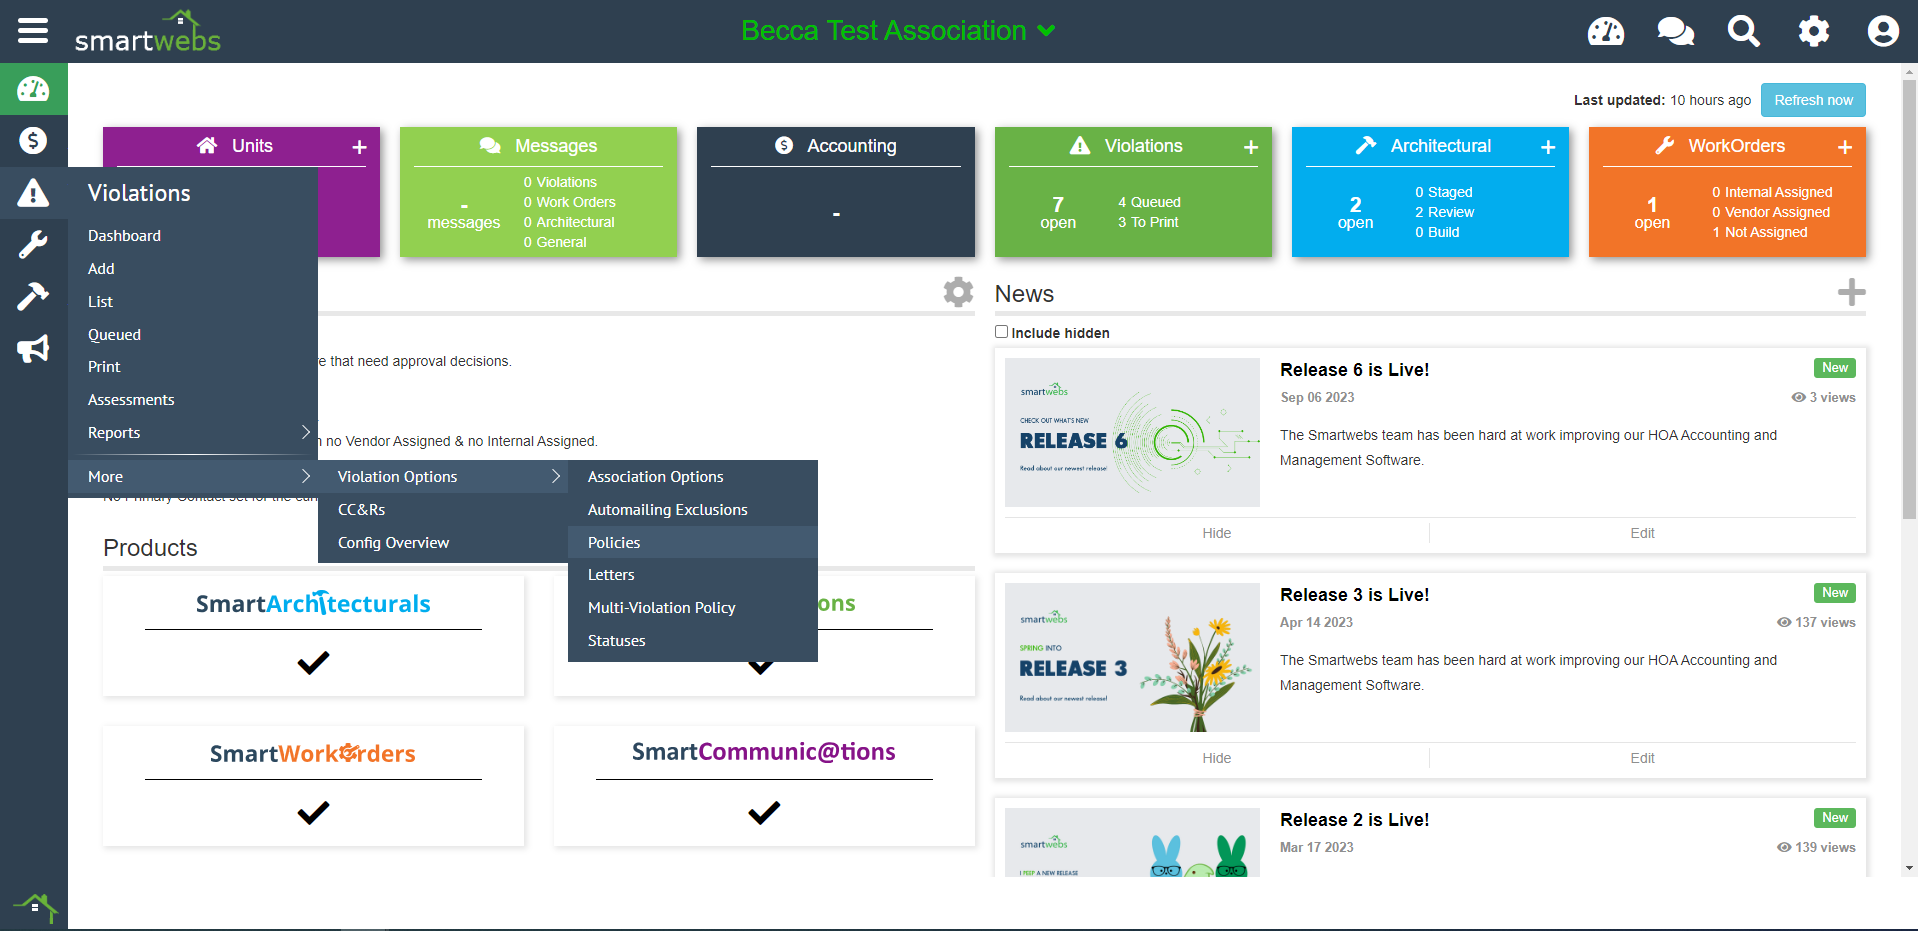
Task: Add a news item with plus icon
Action: (1852, 292)
